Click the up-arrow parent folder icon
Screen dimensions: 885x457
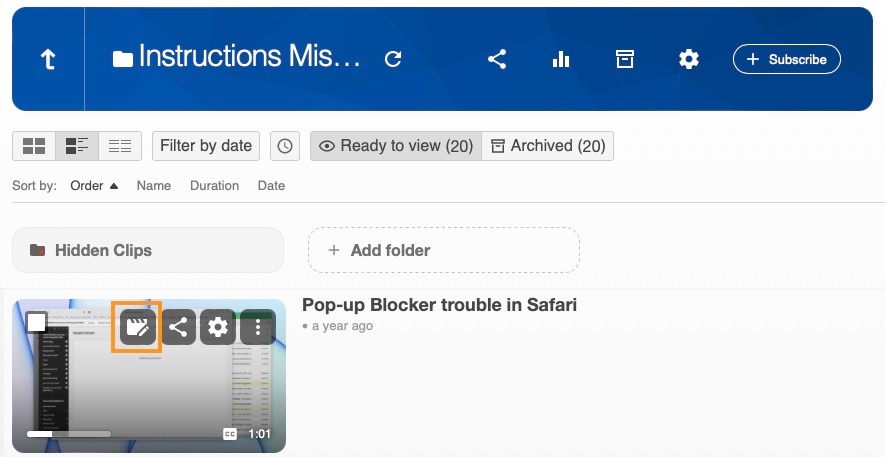click(x=48, y=60)
